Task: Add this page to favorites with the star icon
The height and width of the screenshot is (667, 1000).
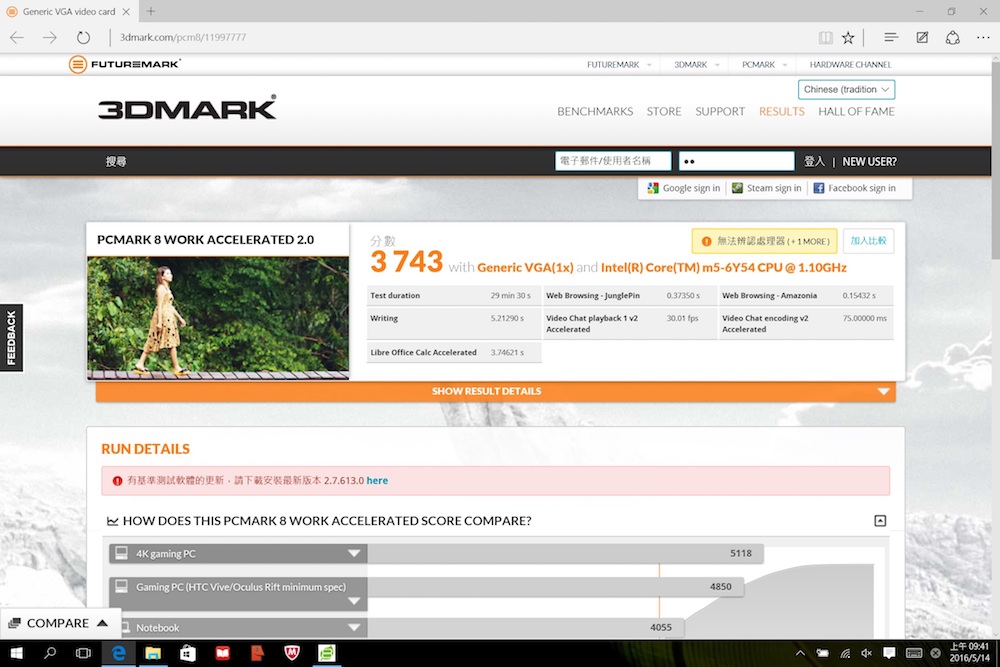Action: (x=847, y=37)
